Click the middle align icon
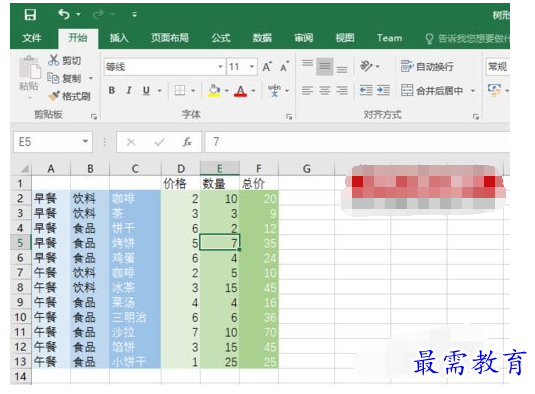Screen dimensions: 535x394 [324, 67]
